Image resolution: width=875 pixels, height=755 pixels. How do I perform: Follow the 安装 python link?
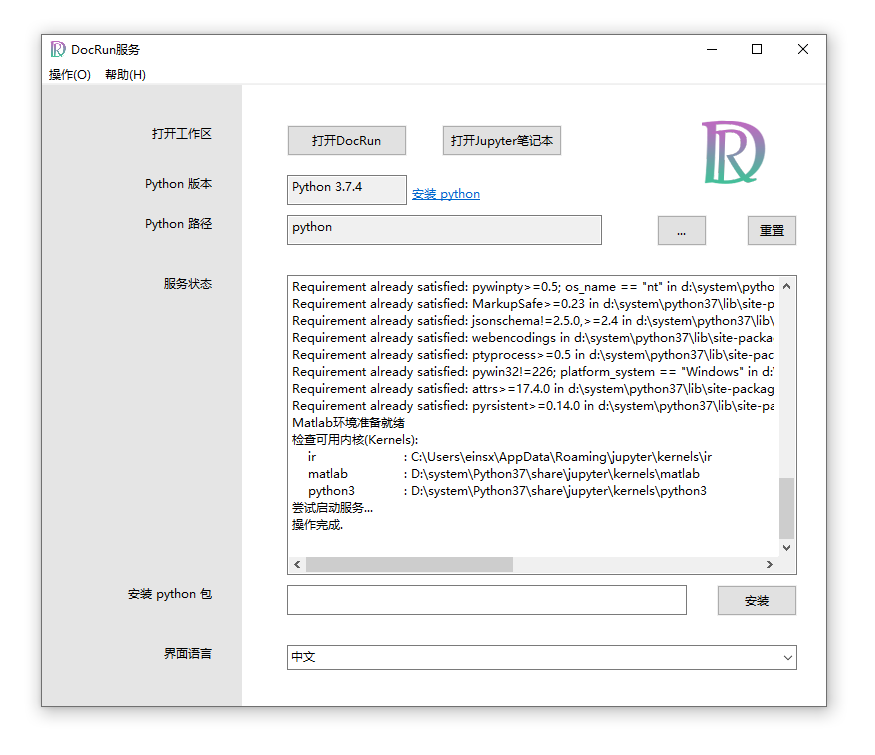pos(446,194)
